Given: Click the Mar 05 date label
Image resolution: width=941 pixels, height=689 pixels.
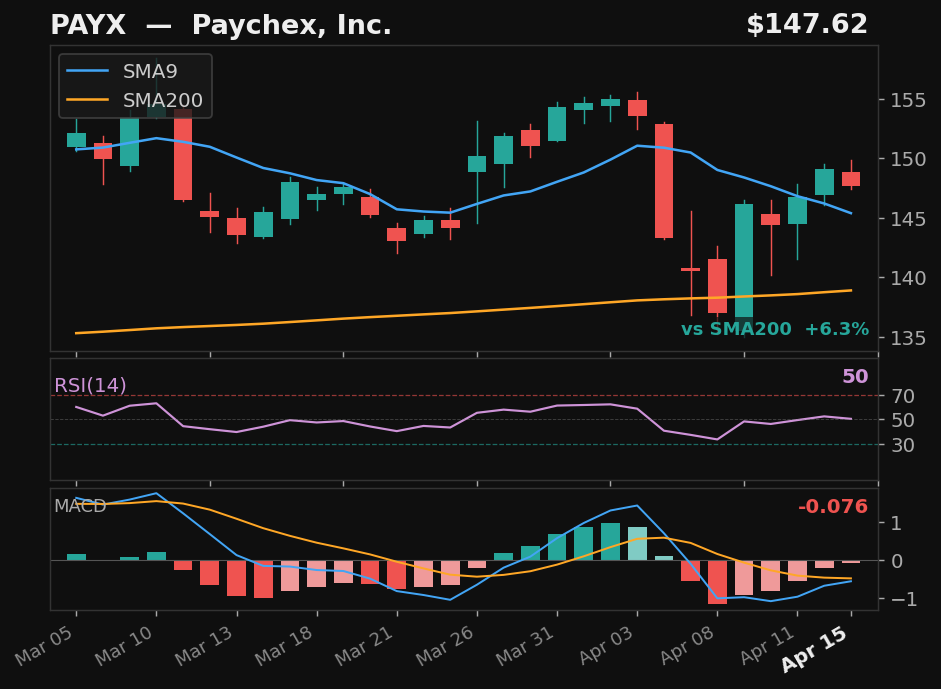Looking at the screenshot, I should click(x=45, y=646).
